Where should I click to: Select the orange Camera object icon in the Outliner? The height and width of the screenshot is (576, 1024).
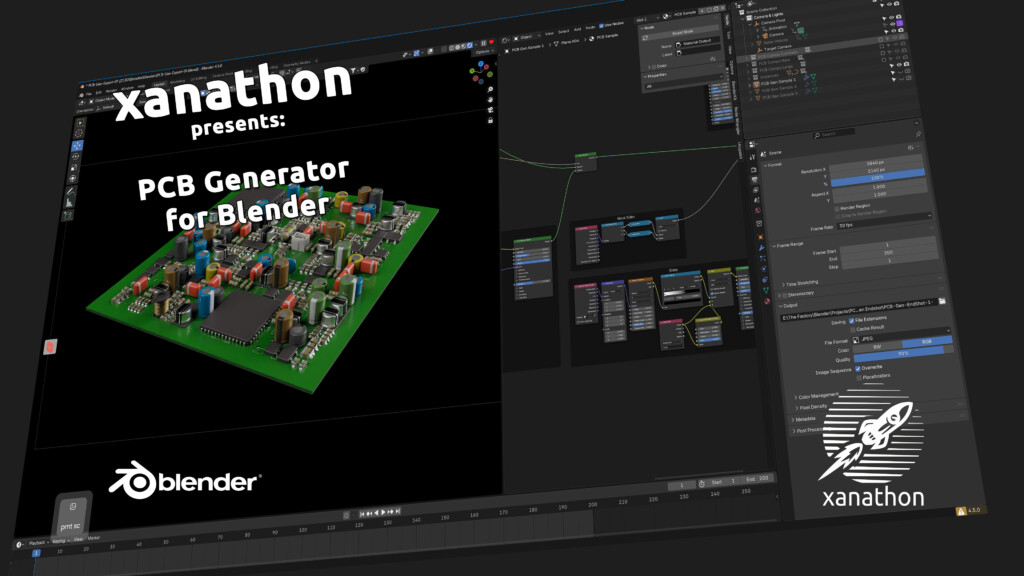[x=766, y=34]
